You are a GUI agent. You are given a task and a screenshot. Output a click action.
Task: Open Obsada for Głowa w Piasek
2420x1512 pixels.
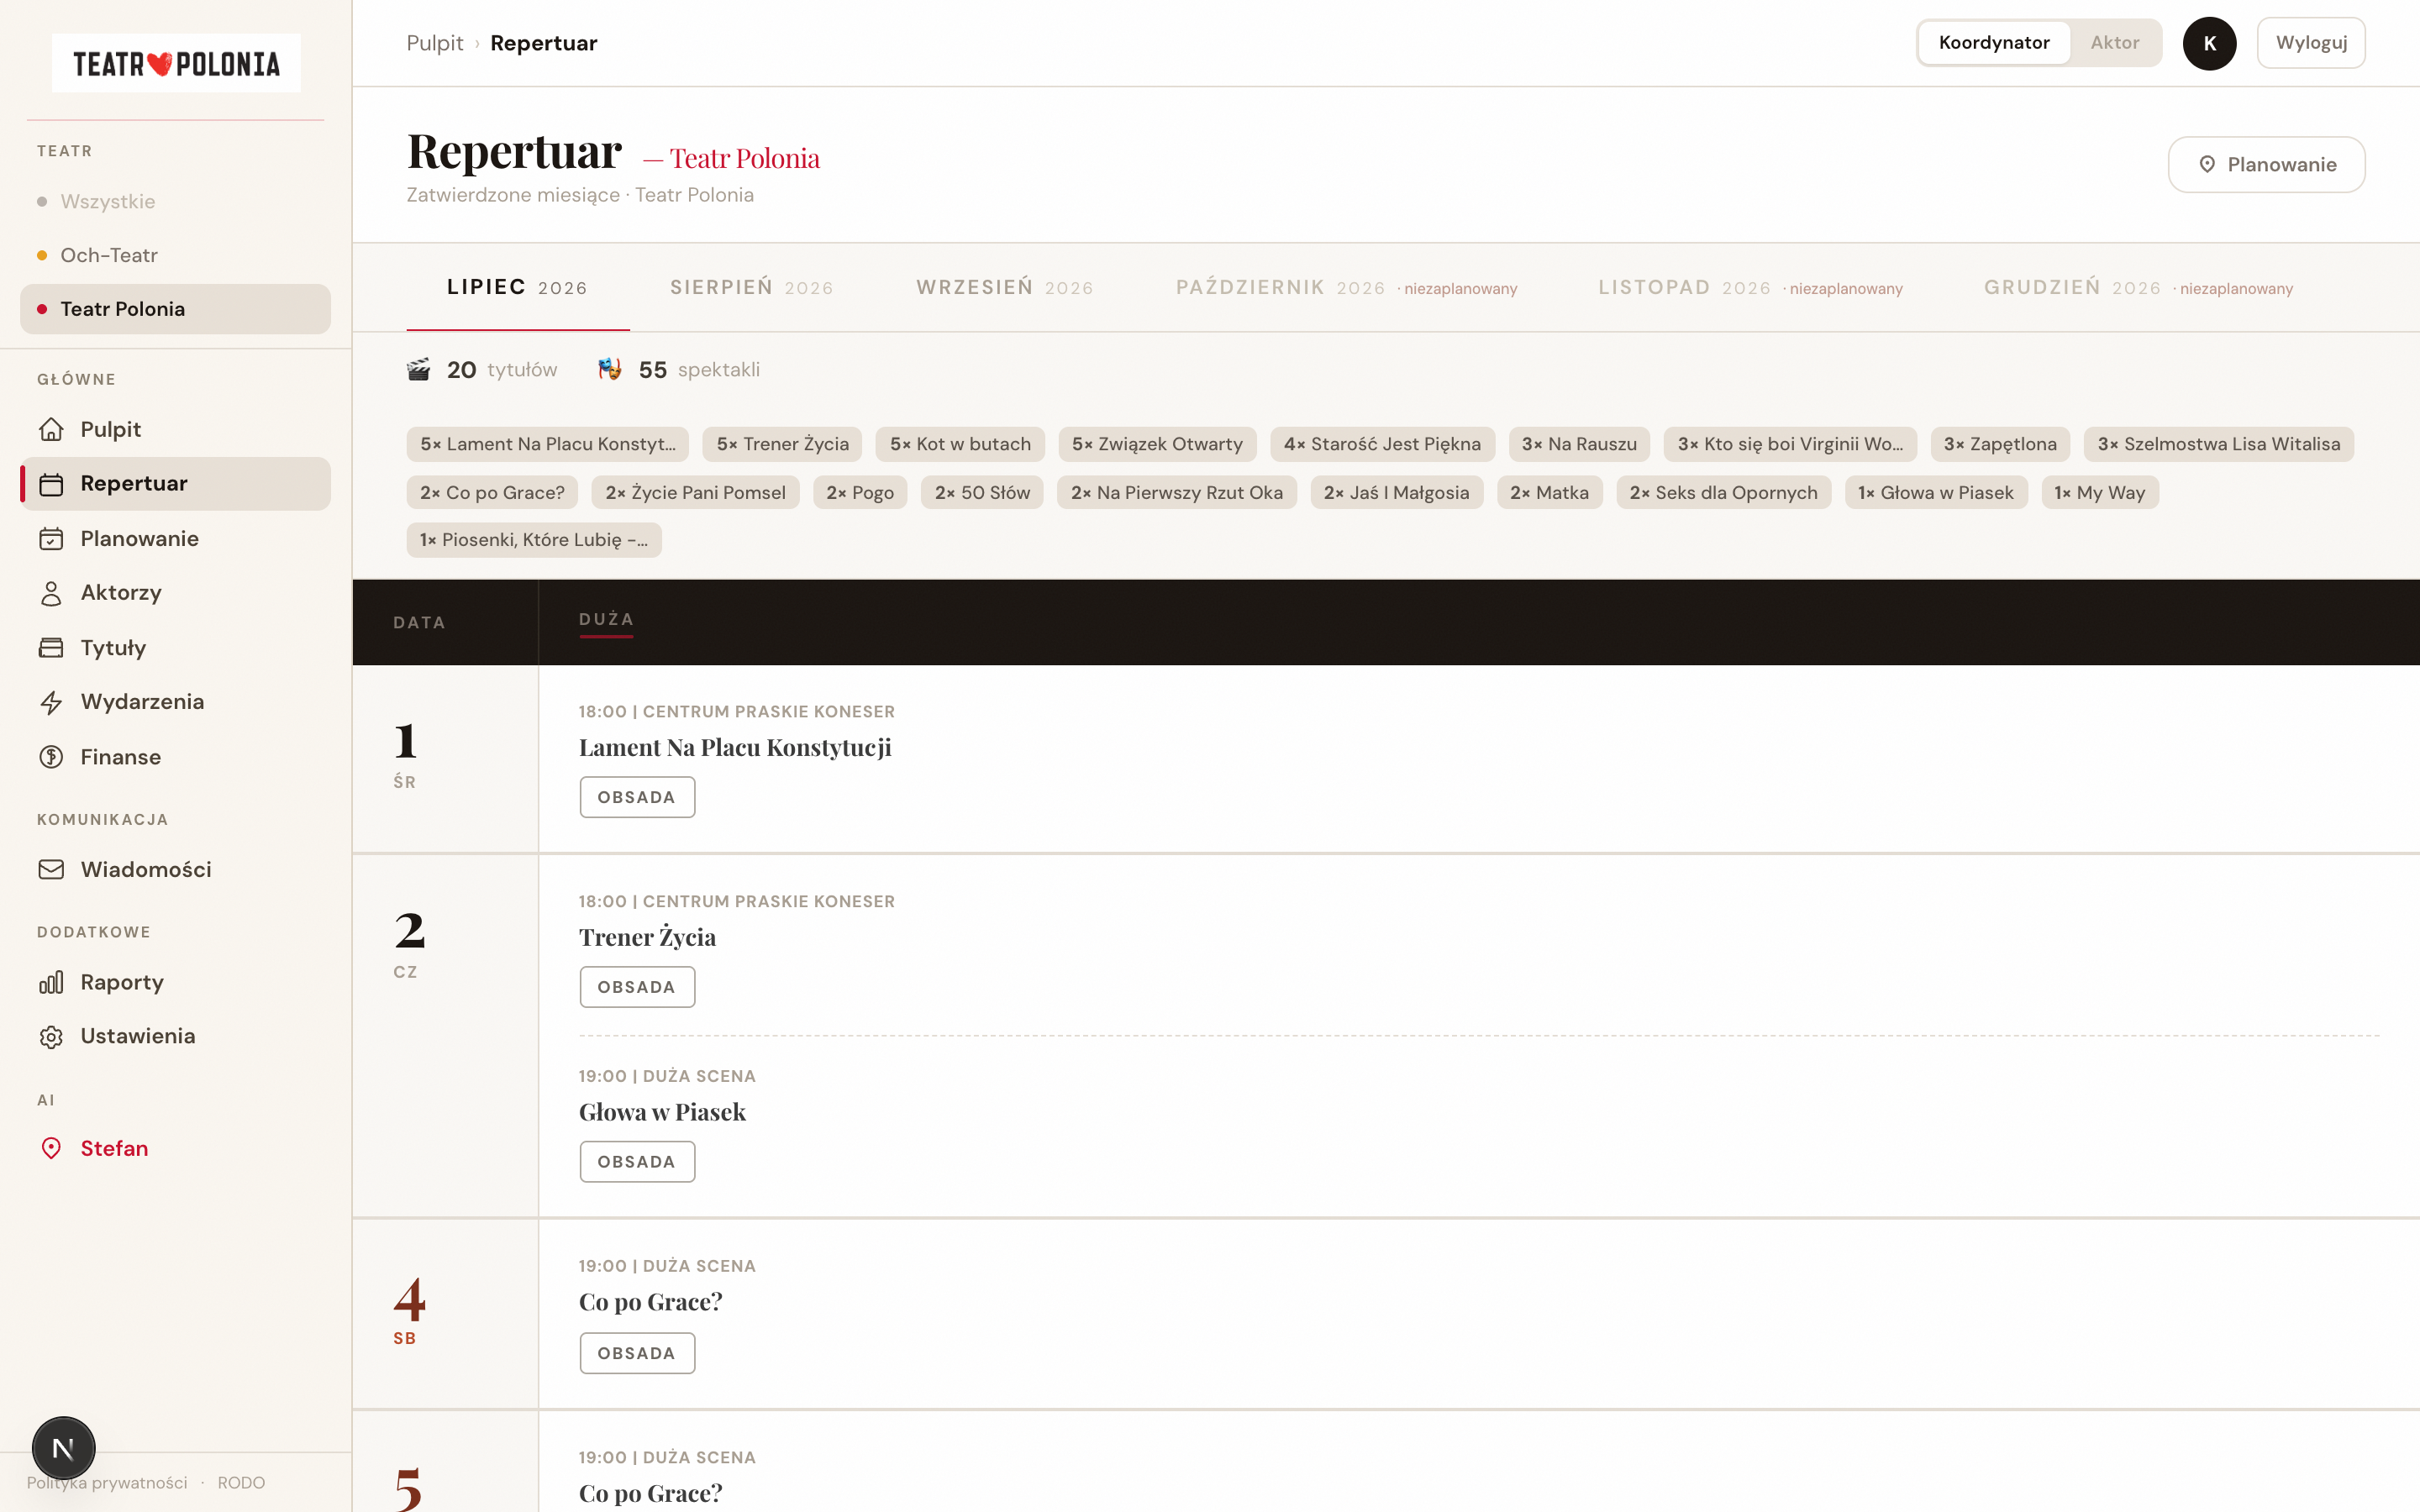coord(637,1162)
